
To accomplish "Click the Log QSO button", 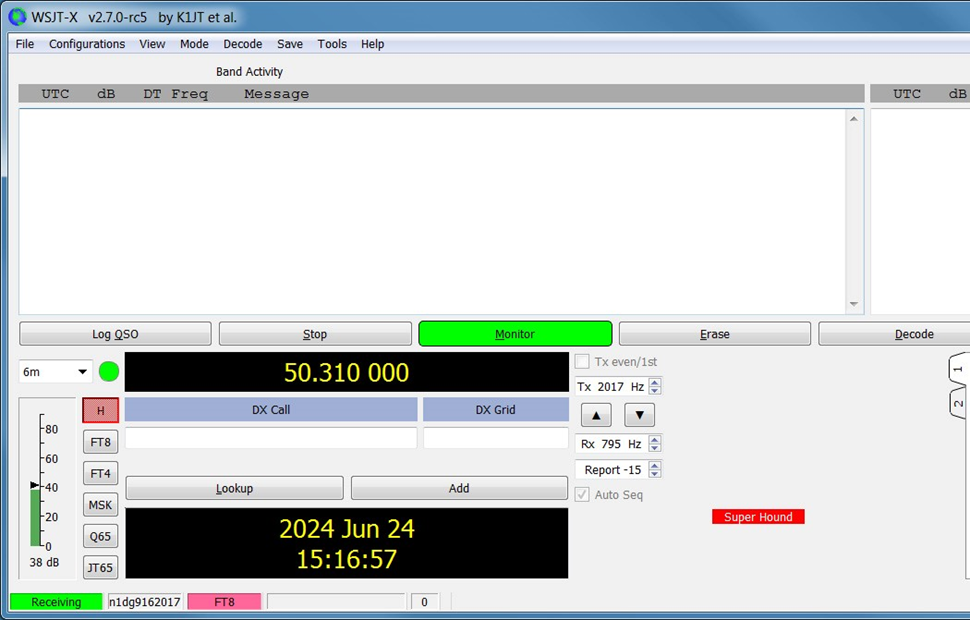I will [x=115, y=334].
